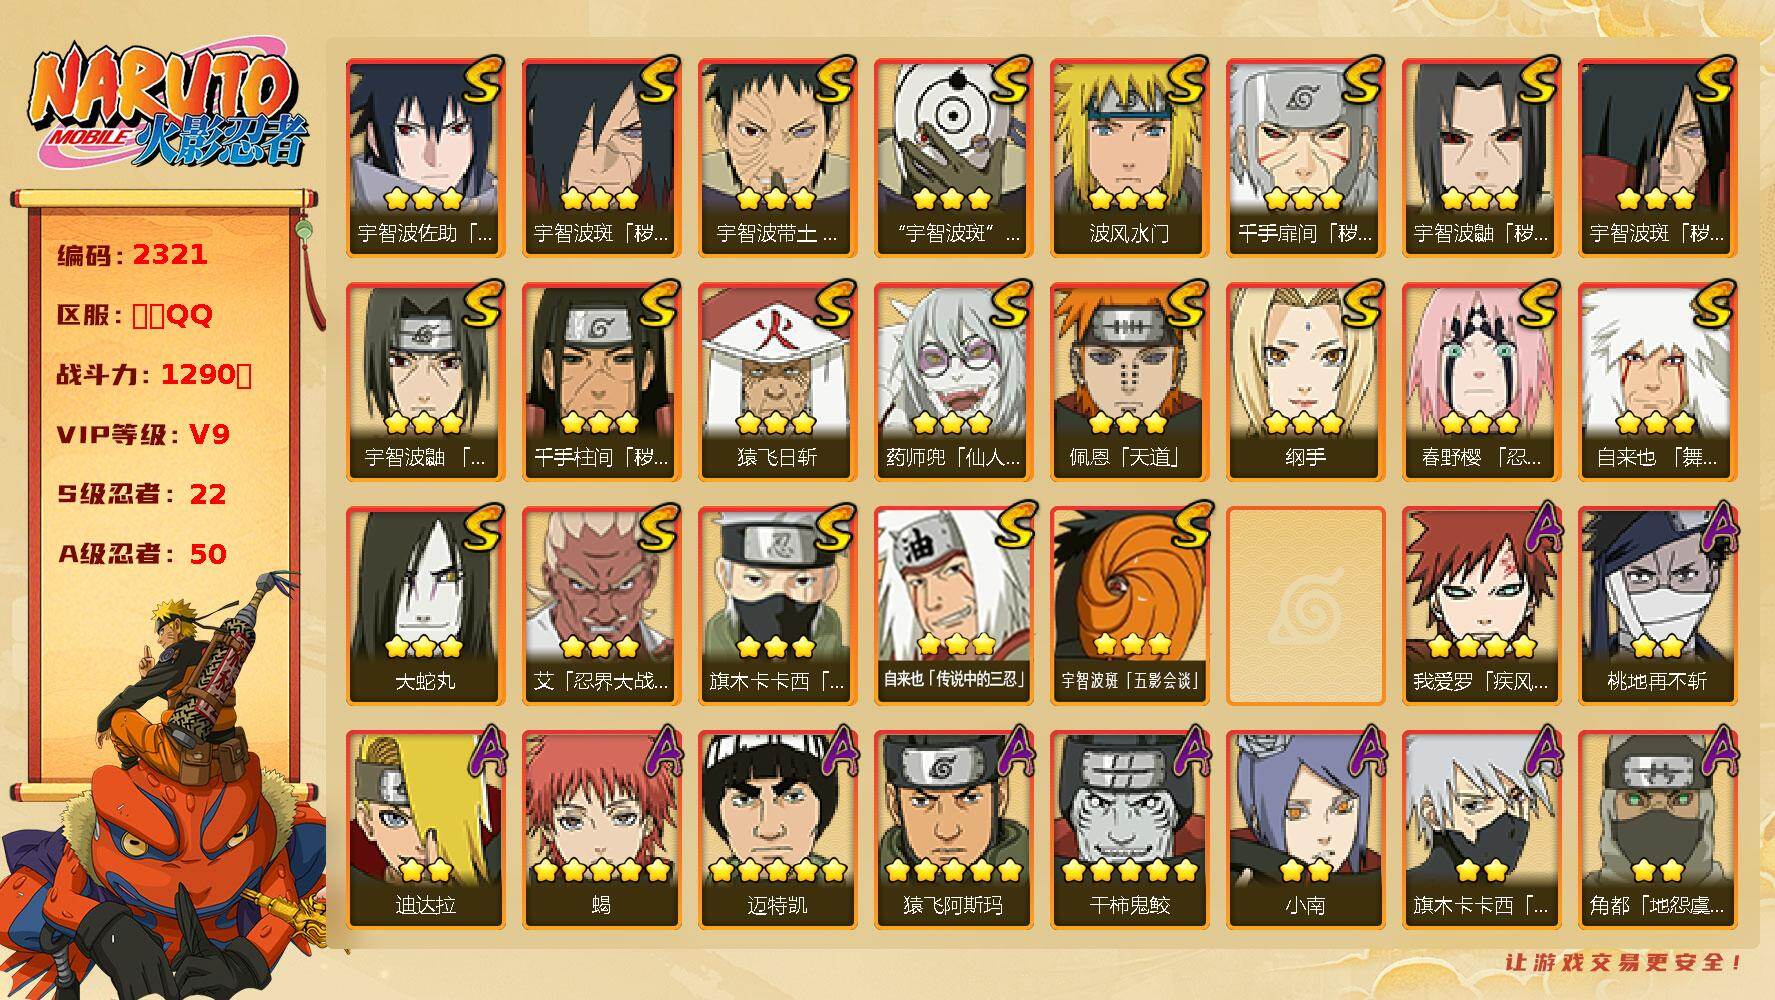Choose the 迈特凯 ninja card

coord(777,830)
